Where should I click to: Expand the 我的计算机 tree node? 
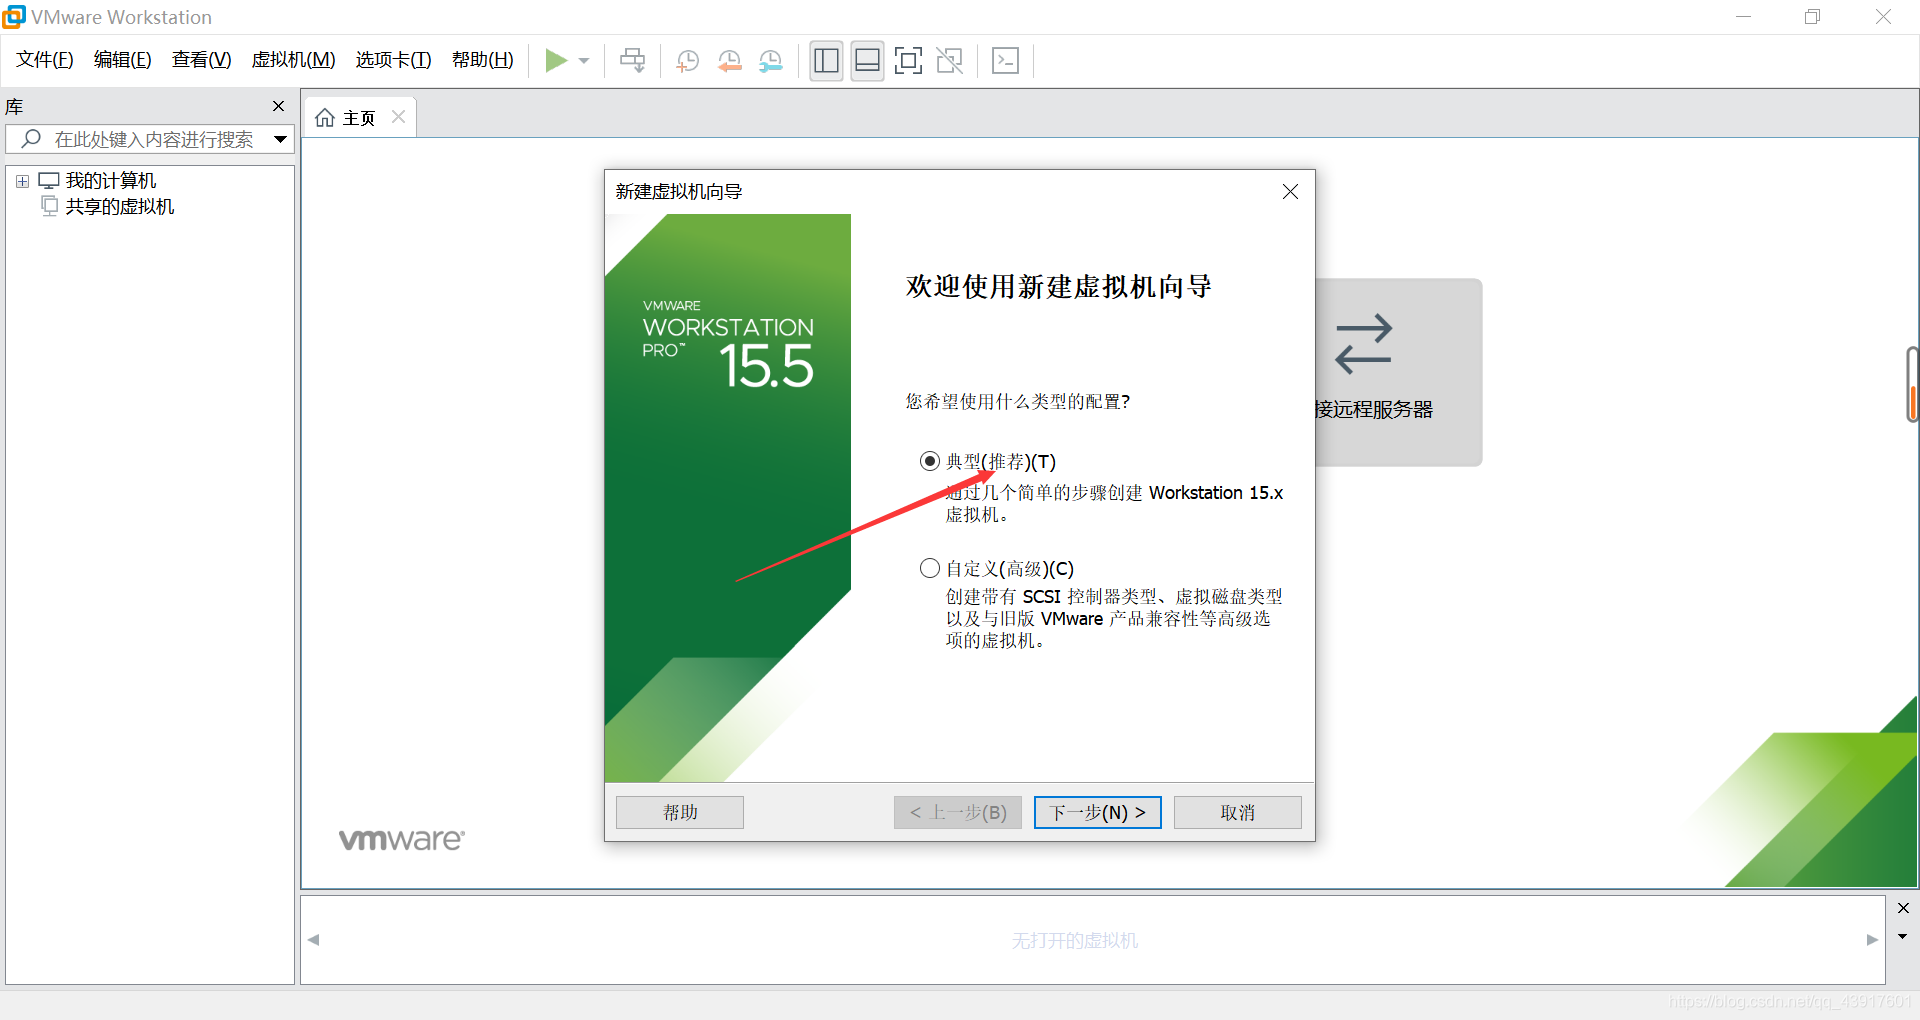click(22, 181)
